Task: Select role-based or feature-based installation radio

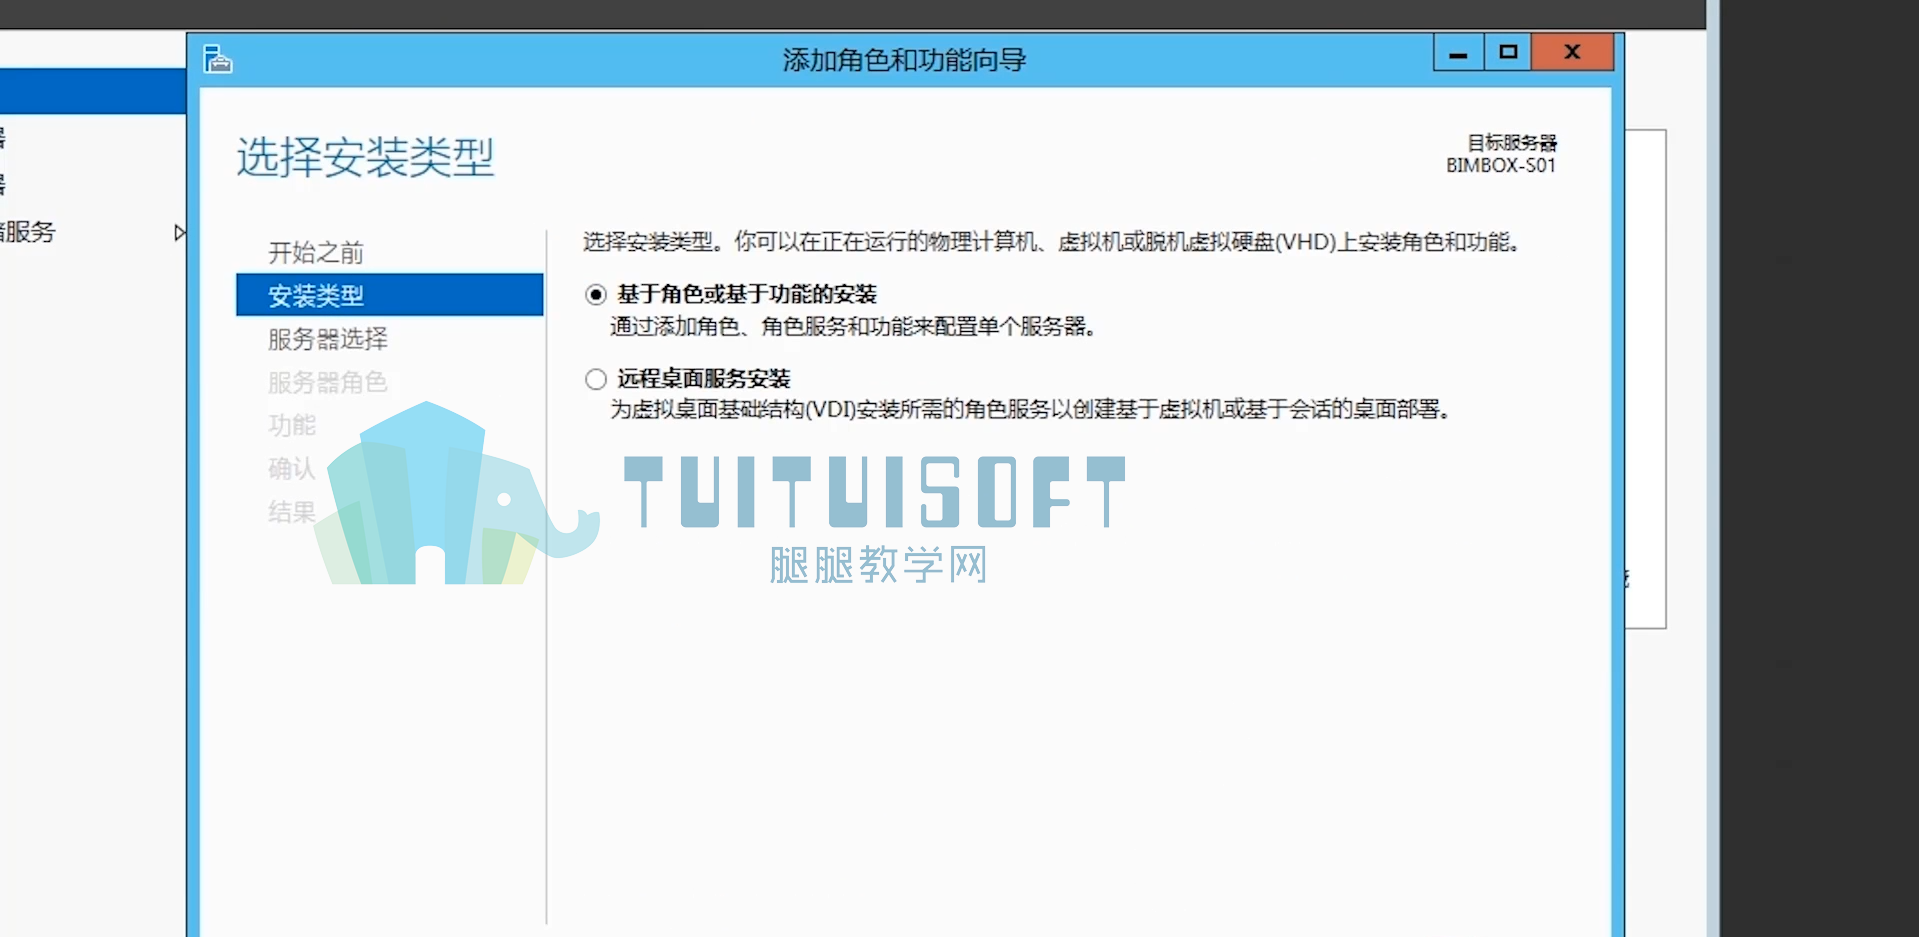Action: point(596,294)
